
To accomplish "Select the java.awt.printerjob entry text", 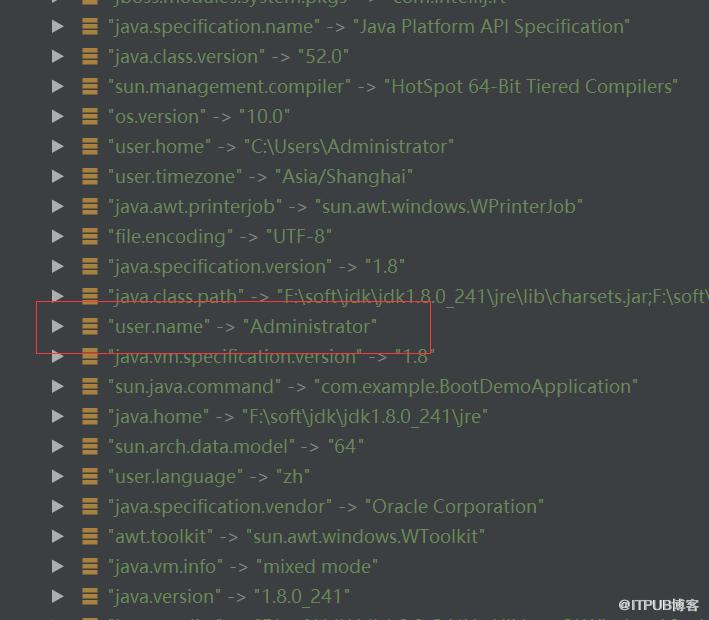I will pos(345,207).
